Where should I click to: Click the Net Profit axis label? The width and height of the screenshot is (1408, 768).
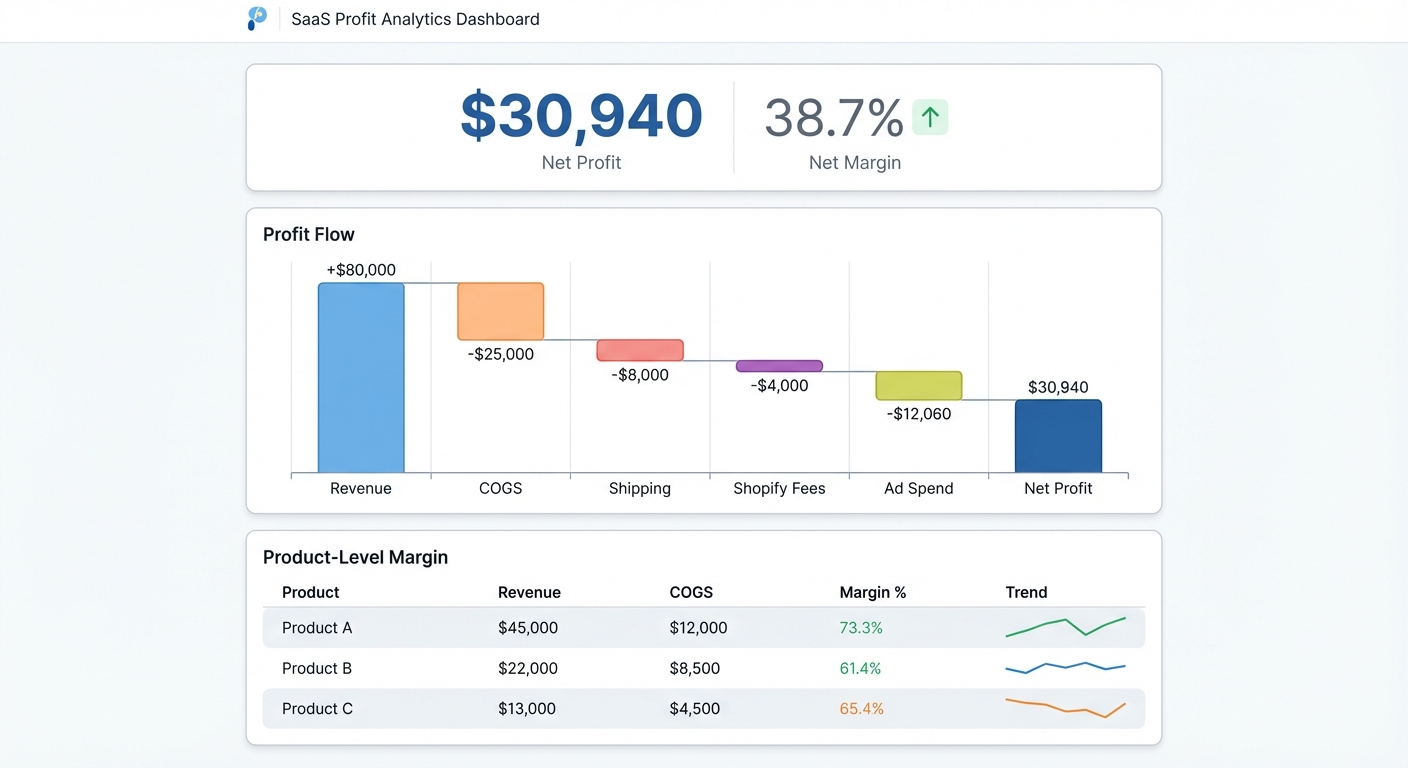point(1058,488)
